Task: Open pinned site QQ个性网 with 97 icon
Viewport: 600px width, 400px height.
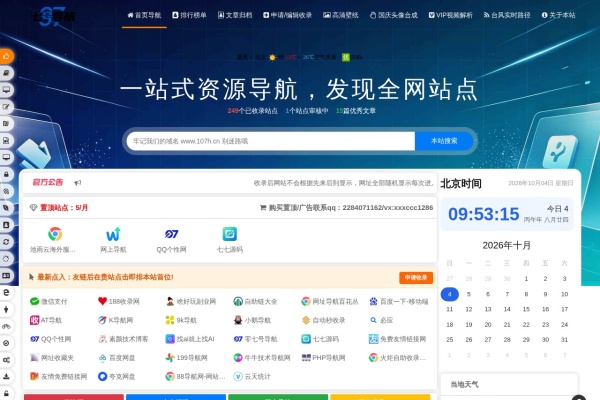Action: (x=171, y=240)
